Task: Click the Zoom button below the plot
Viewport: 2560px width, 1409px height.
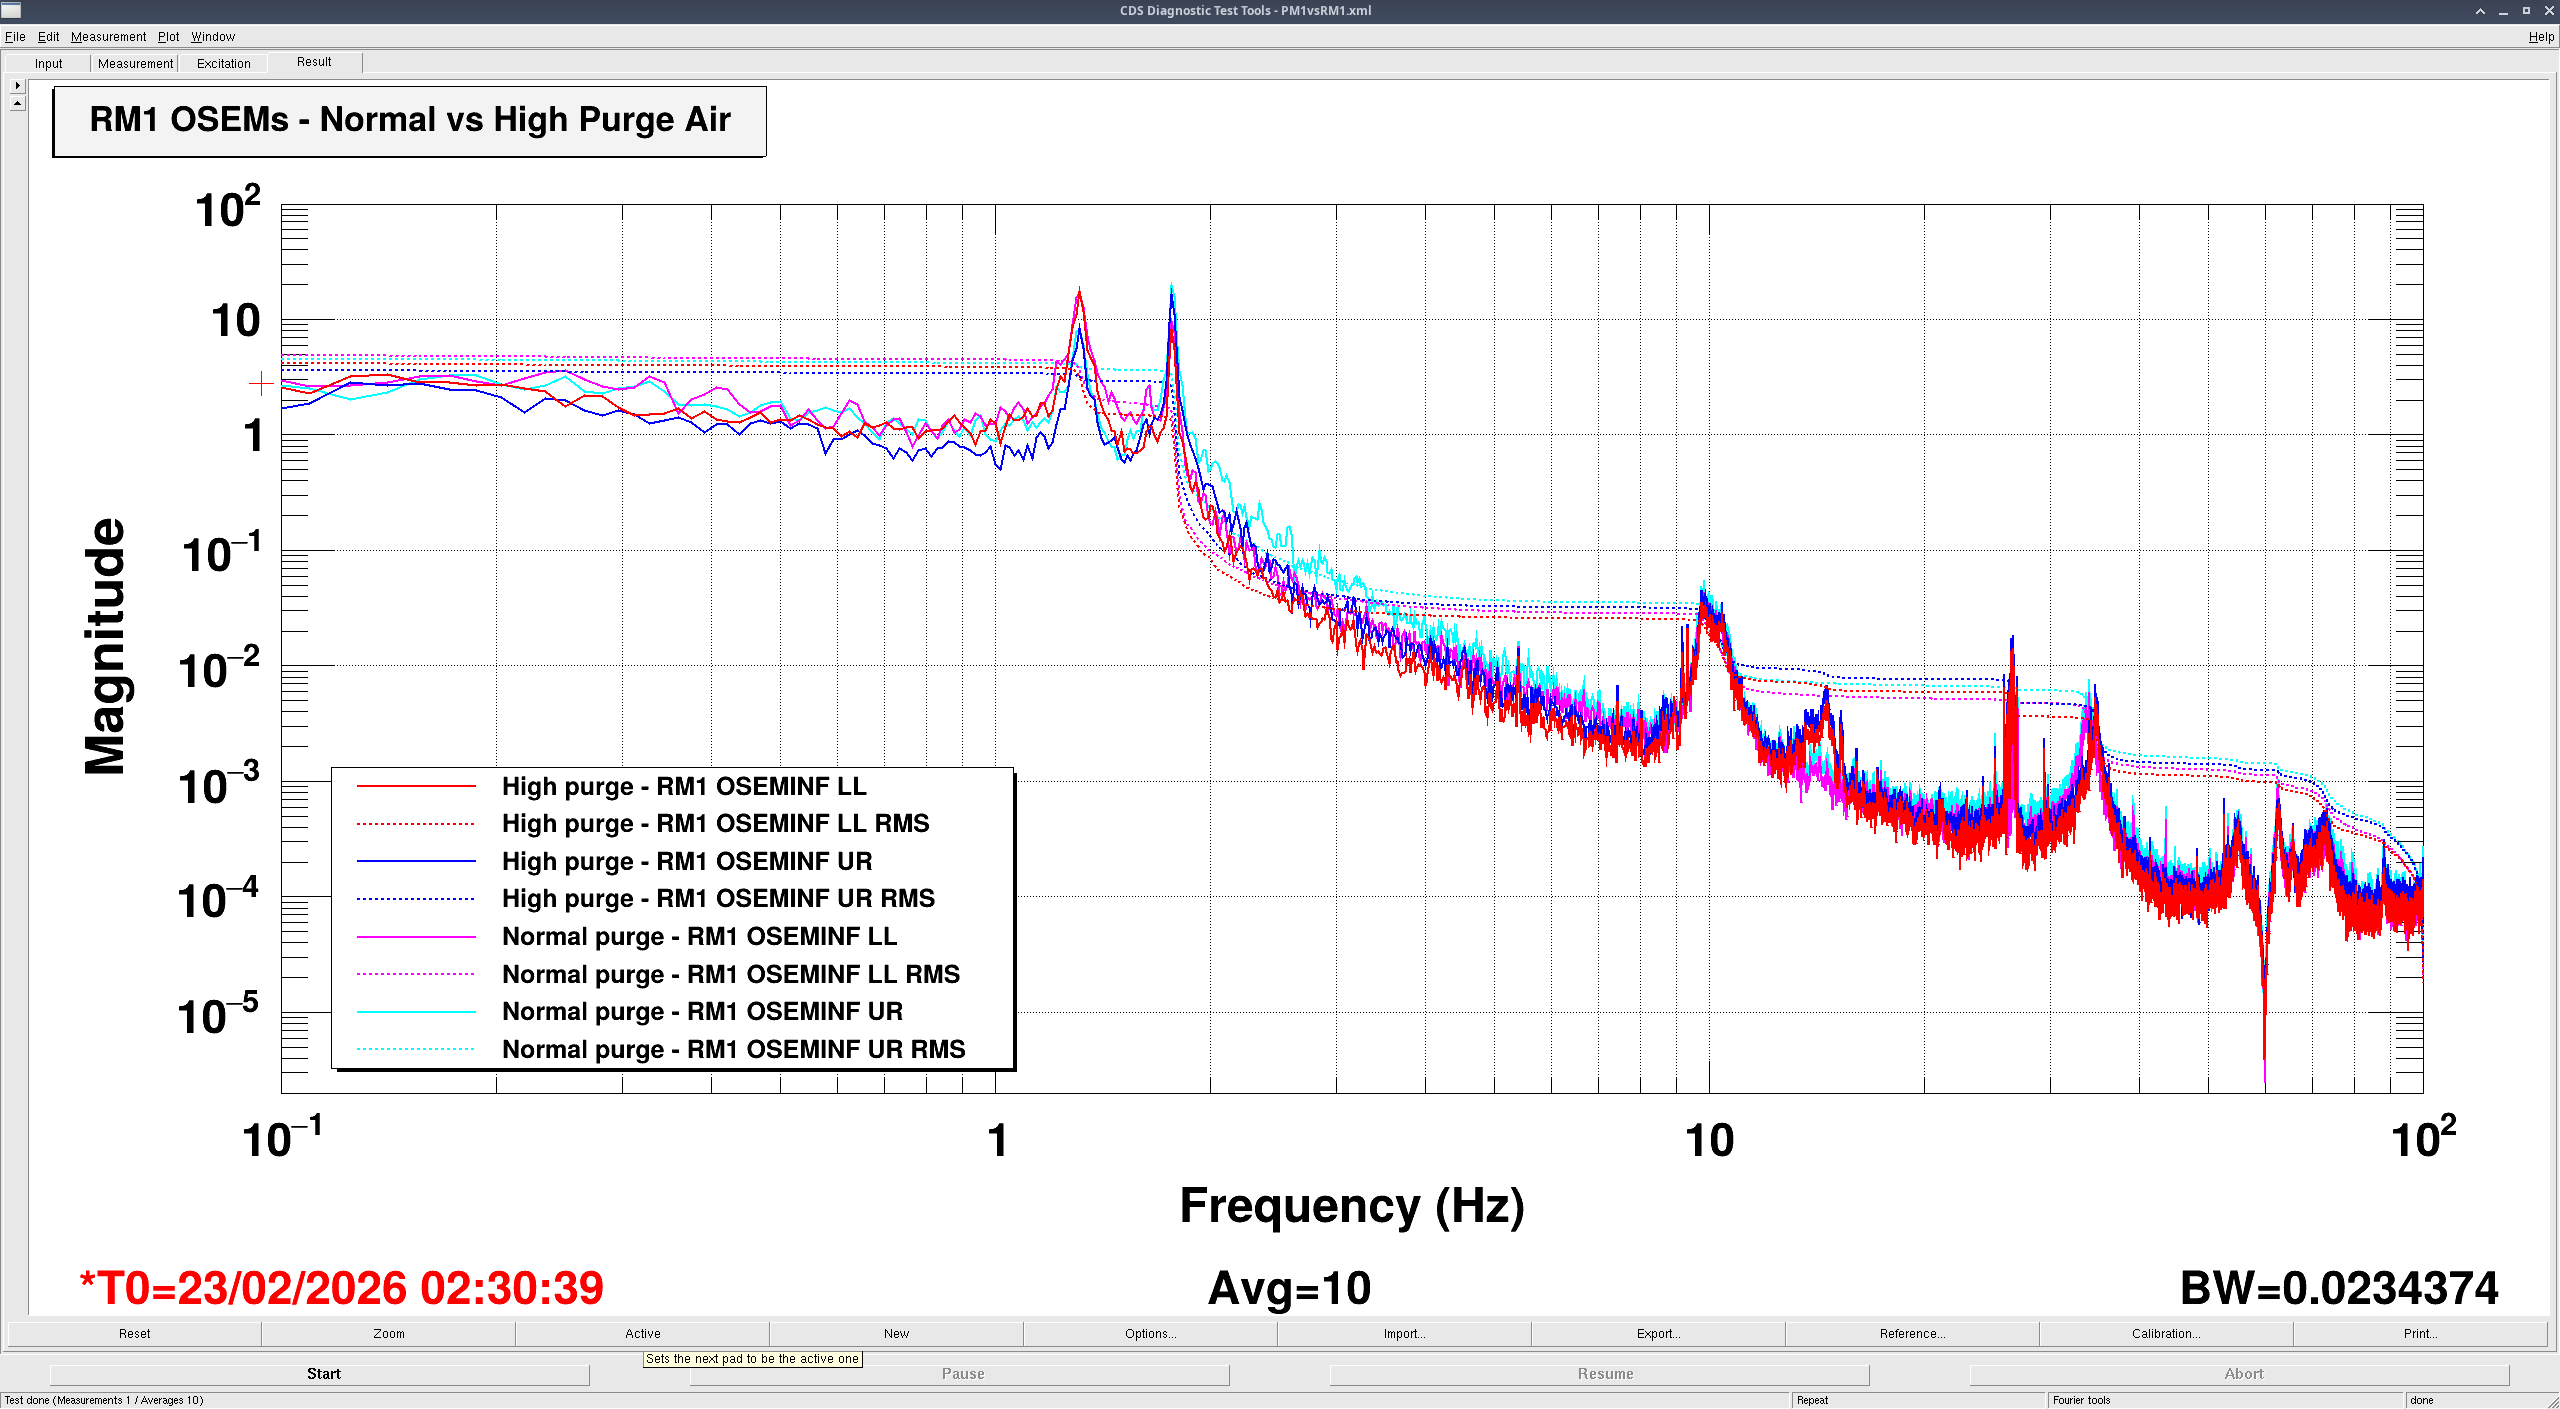Action: [x=388, y=1333]
